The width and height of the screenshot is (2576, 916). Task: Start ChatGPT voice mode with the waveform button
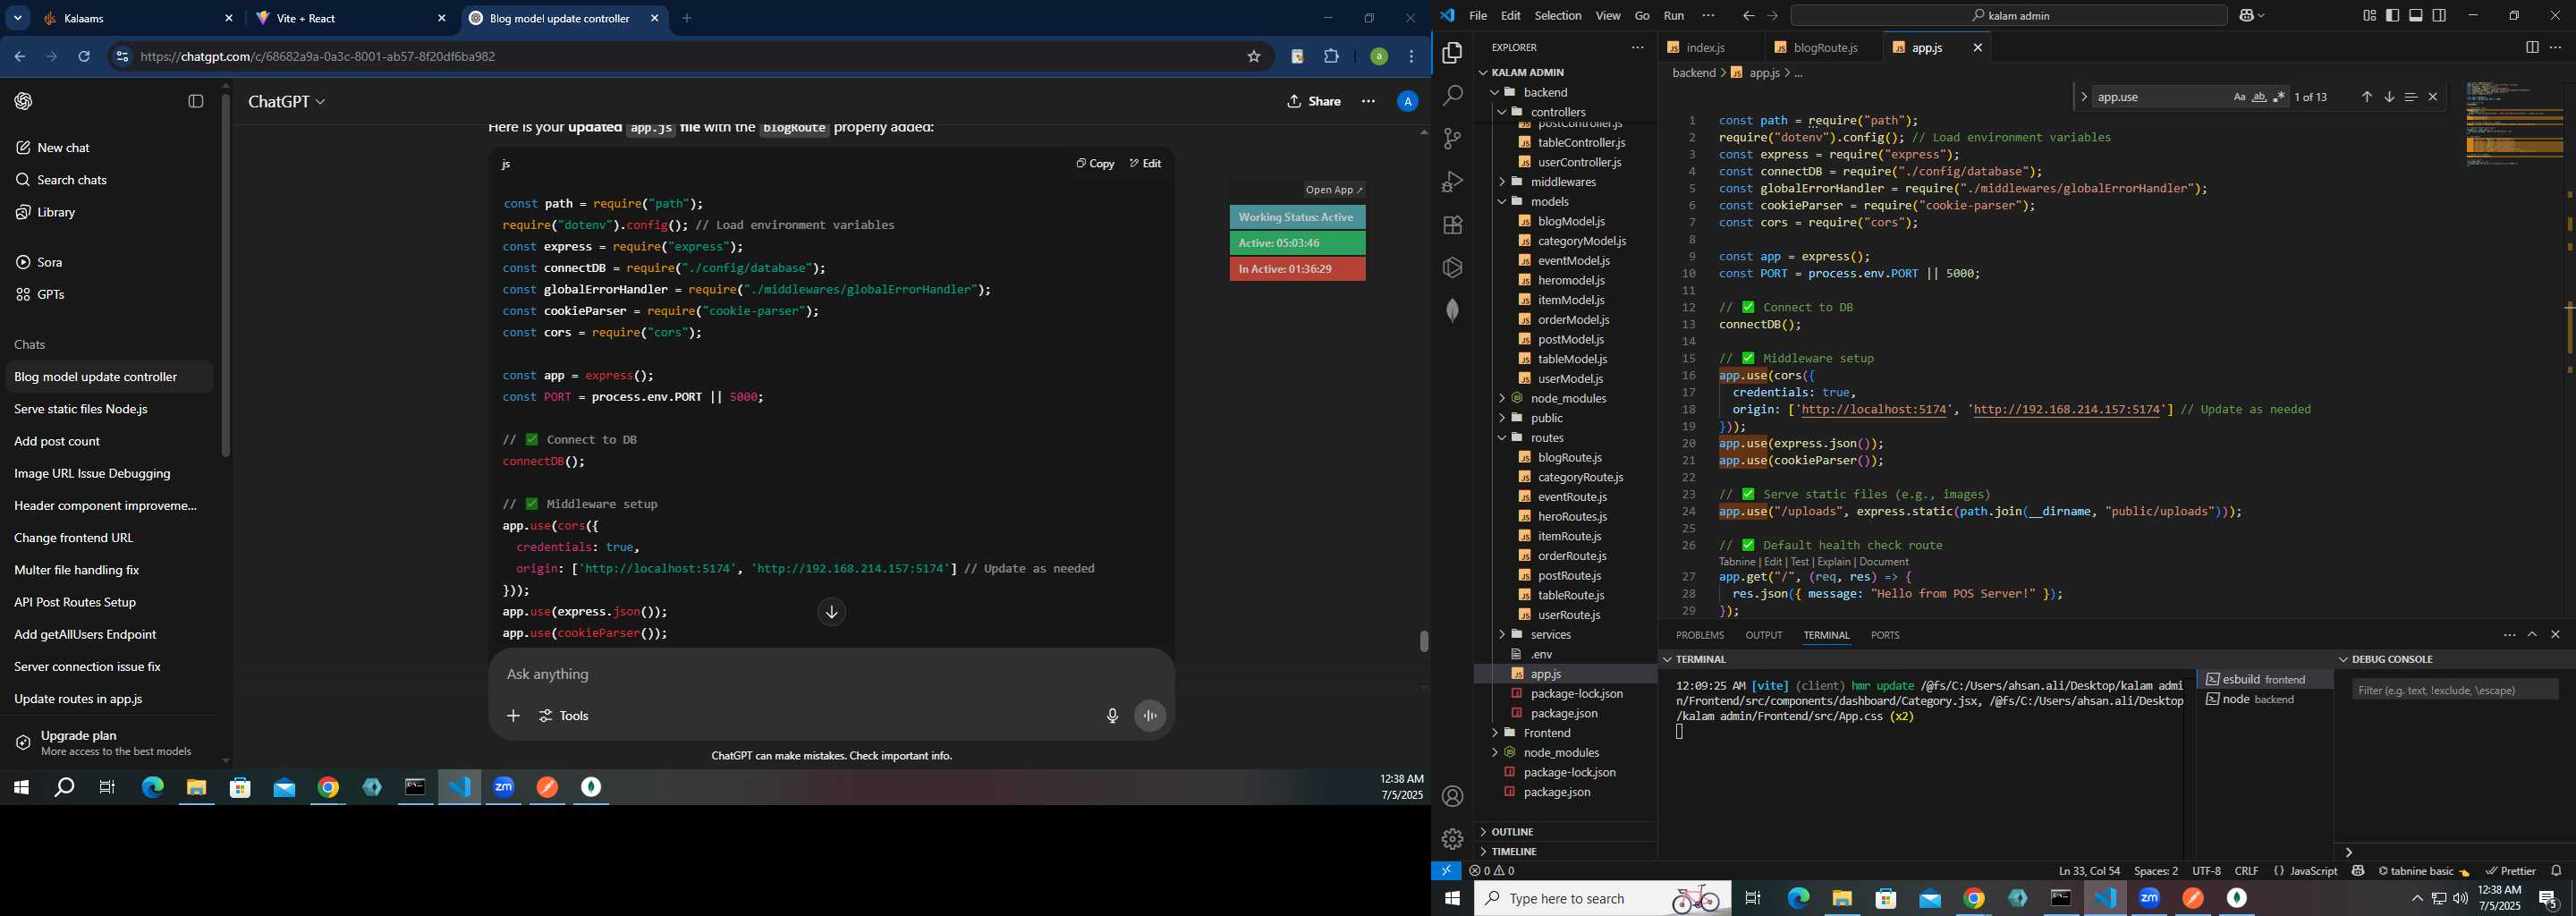tap(1150, 716)
